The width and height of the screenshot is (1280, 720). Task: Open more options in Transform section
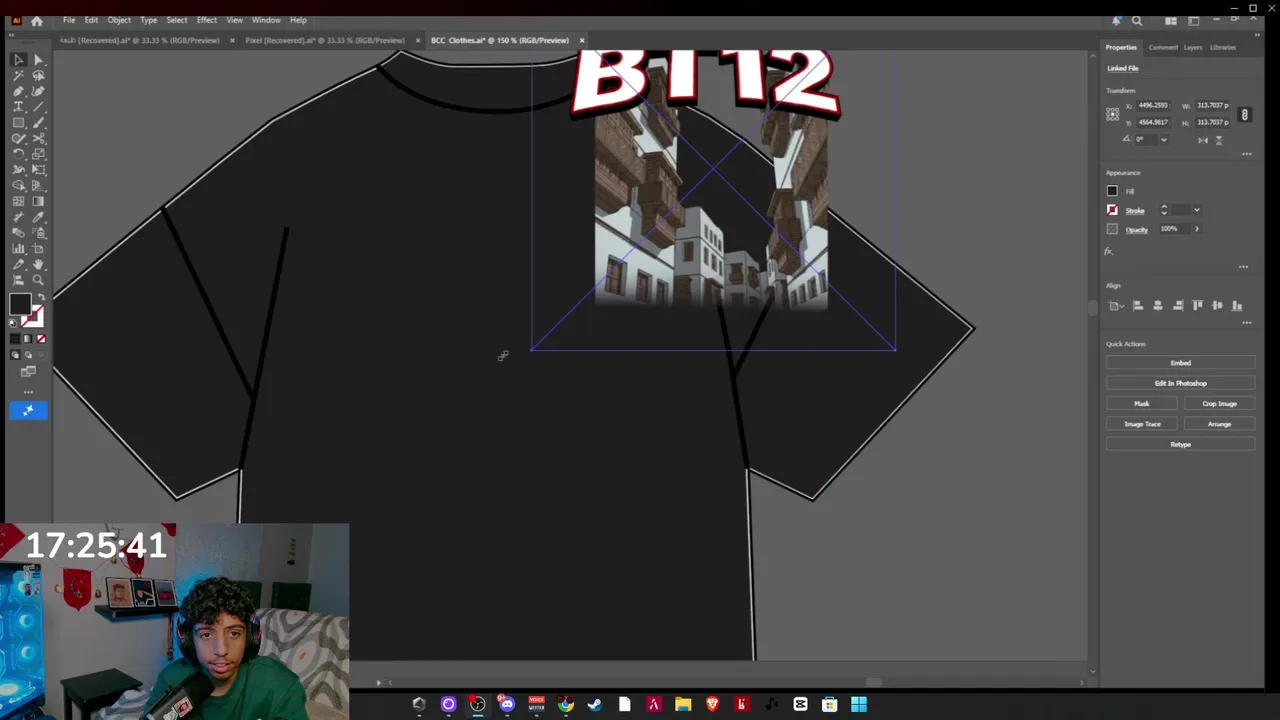(x=1246, y=154)
